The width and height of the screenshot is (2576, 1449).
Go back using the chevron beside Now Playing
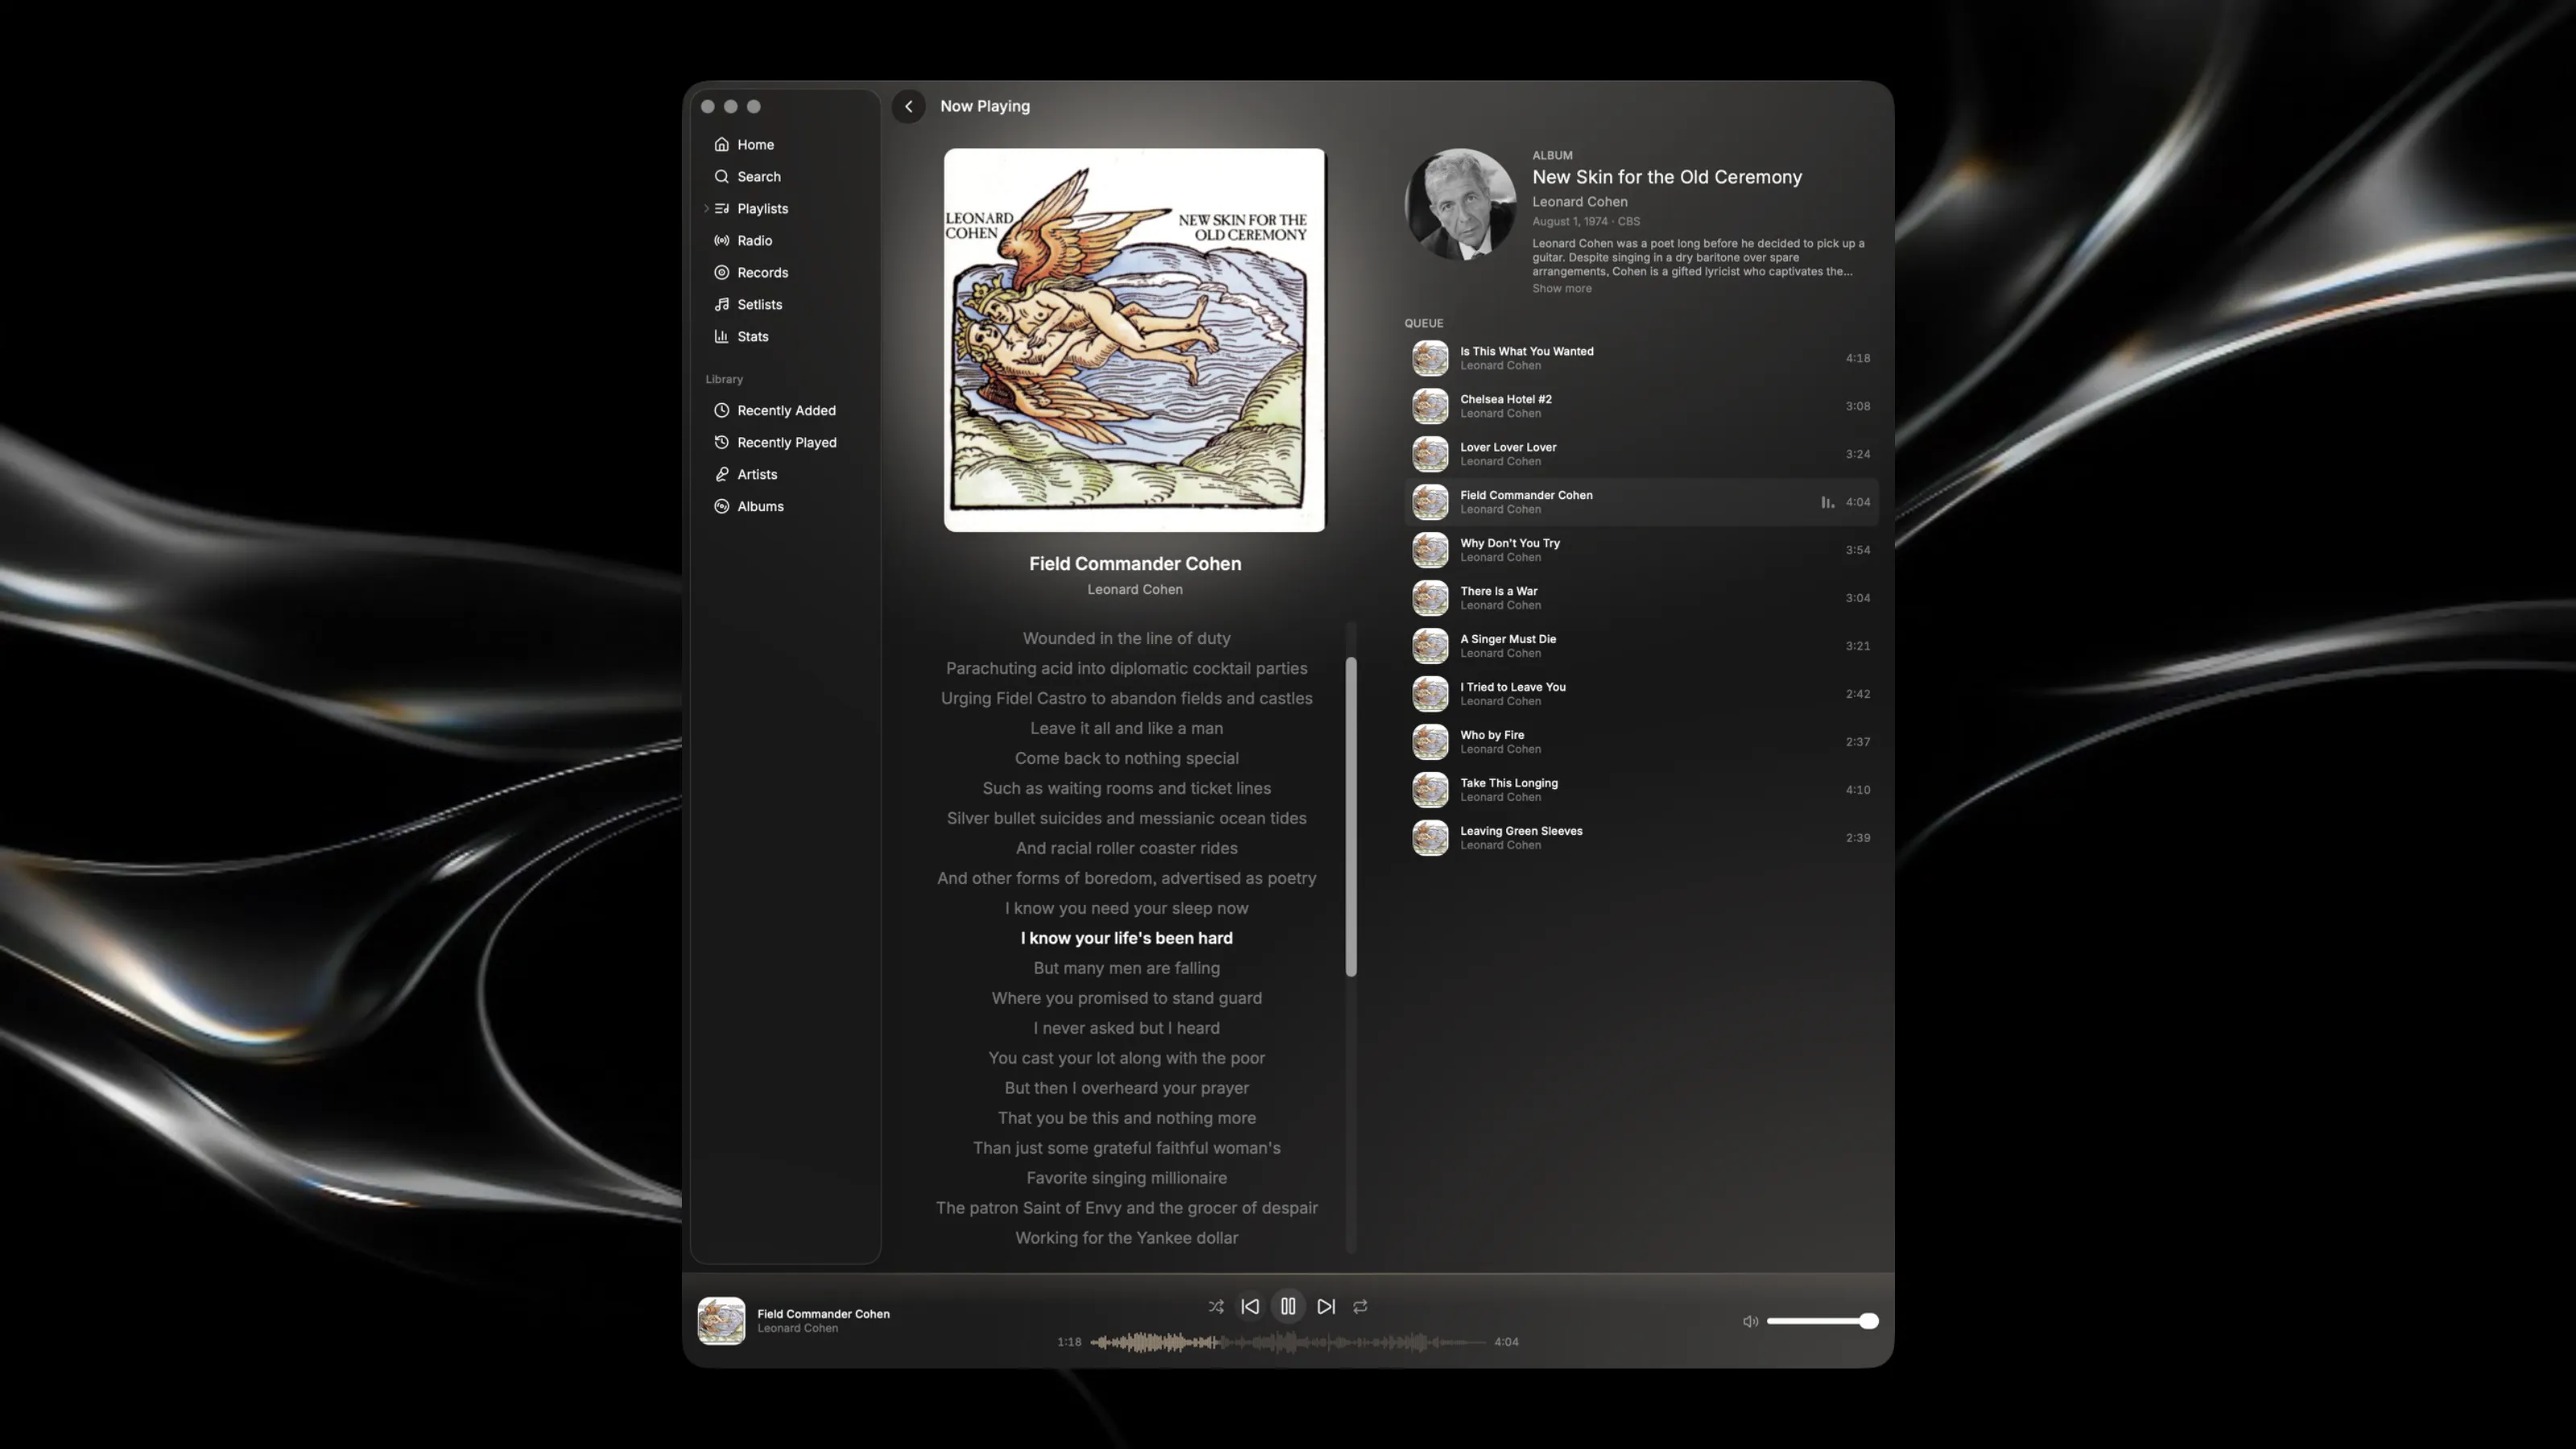click(908, 106)
